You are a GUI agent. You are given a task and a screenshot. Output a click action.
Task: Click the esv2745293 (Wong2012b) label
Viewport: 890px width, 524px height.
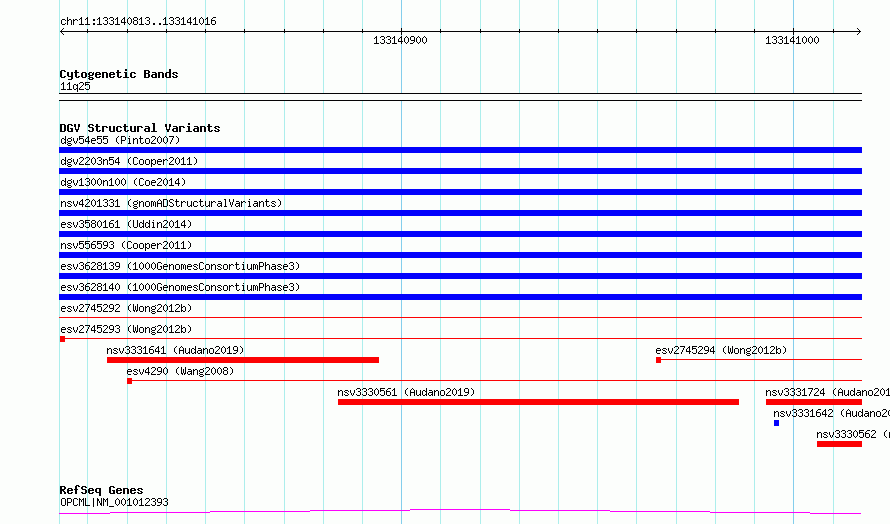pos(126,329)
